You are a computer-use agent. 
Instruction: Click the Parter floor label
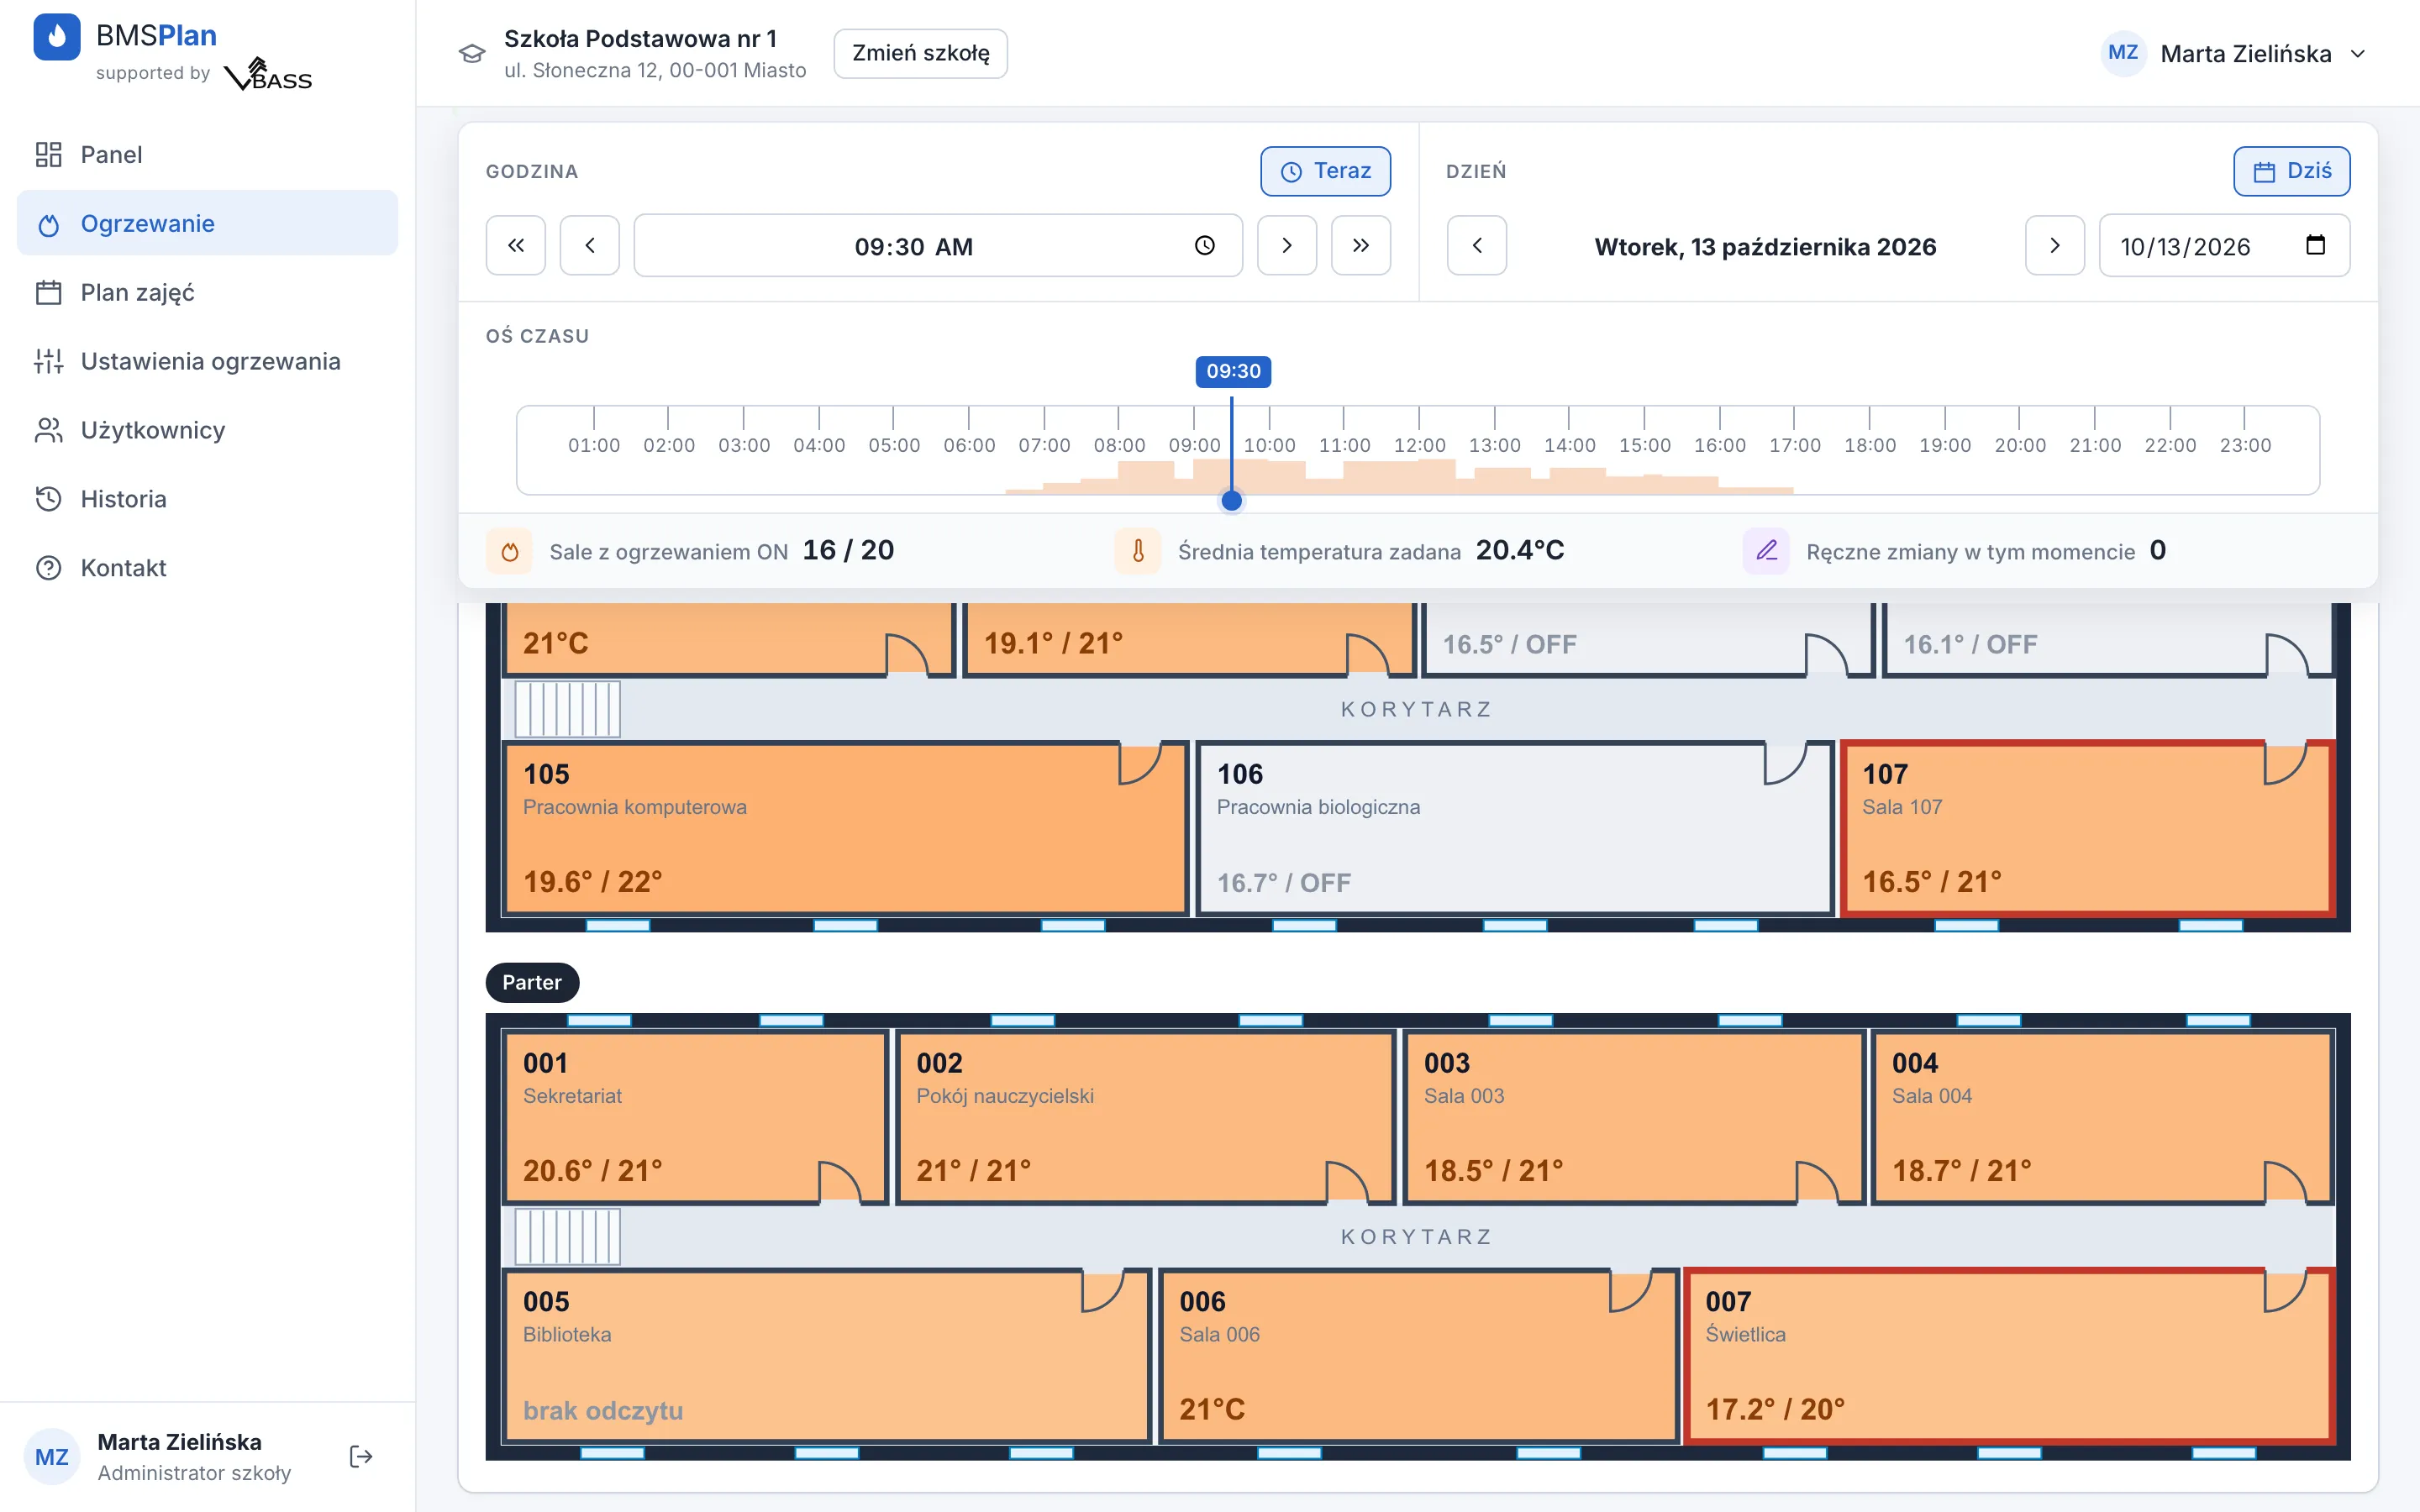point(532,982)
